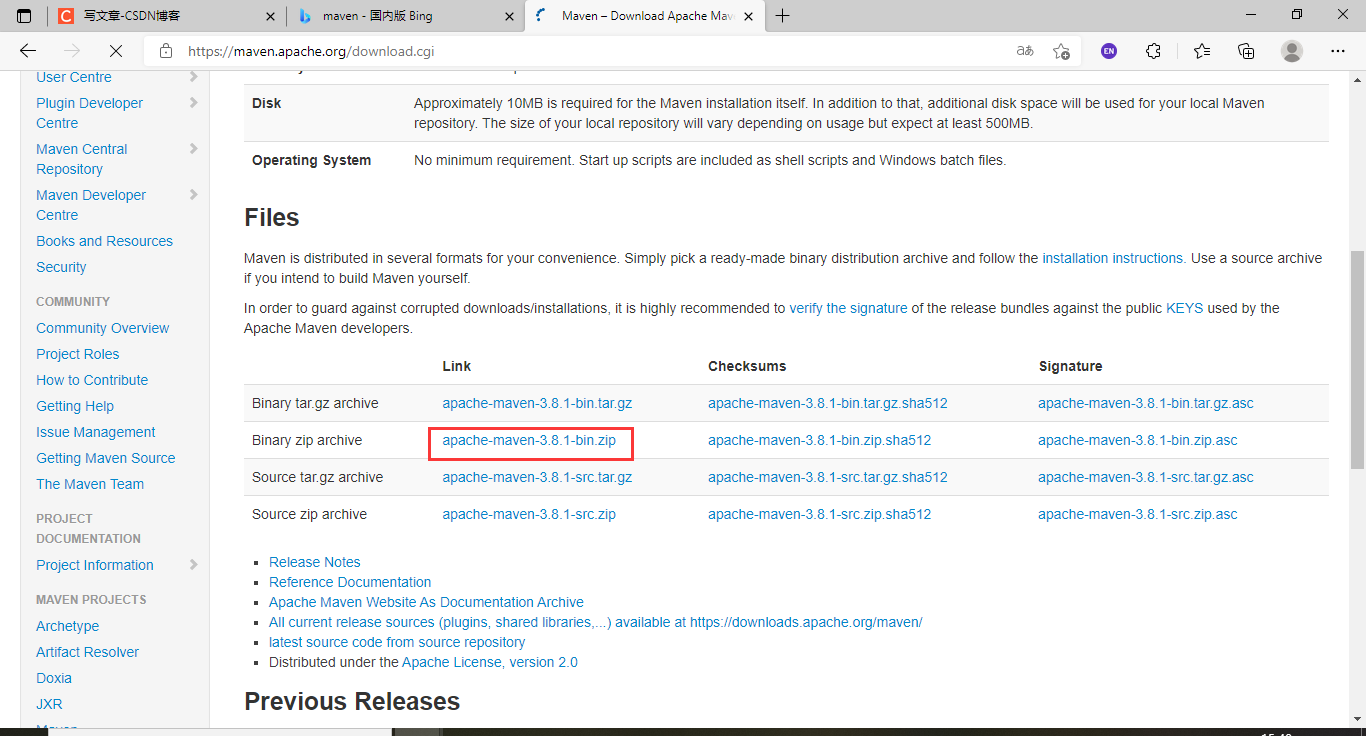Follow the verify the signature link
The width and height of the screenshot is (1366, 736).
tap(848, 308)
